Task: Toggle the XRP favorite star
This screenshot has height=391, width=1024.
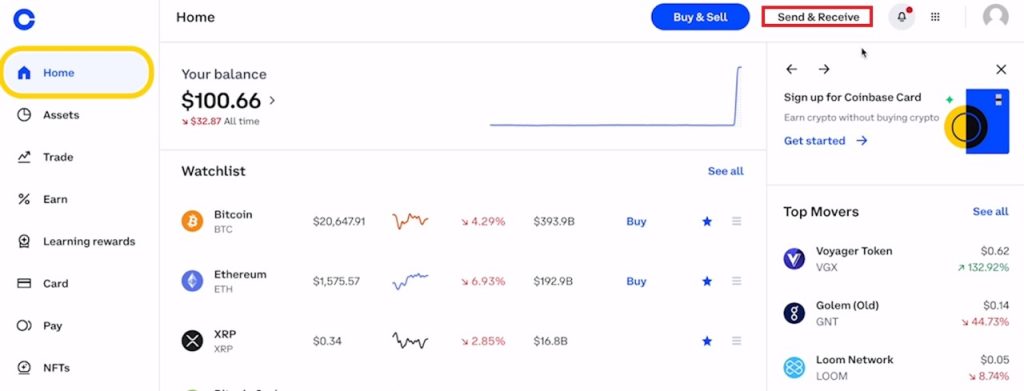Action: (x=707, y=341)
